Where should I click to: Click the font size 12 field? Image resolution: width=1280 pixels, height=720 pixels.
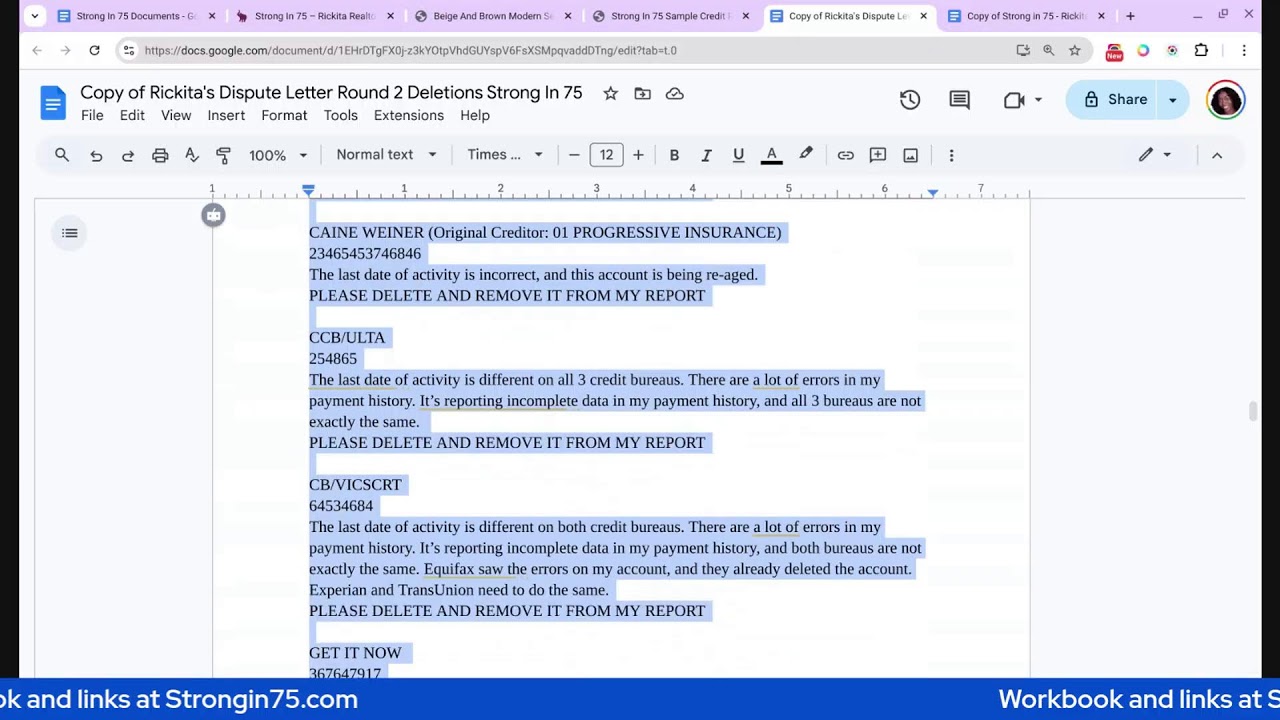click(606, 155)
